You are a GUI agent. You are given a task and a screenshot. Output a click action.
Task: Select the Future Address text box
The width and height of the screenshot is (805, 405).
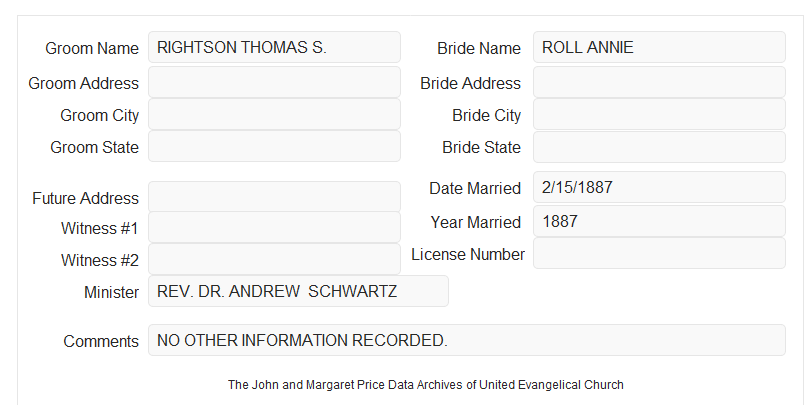(x=274, y=197)
